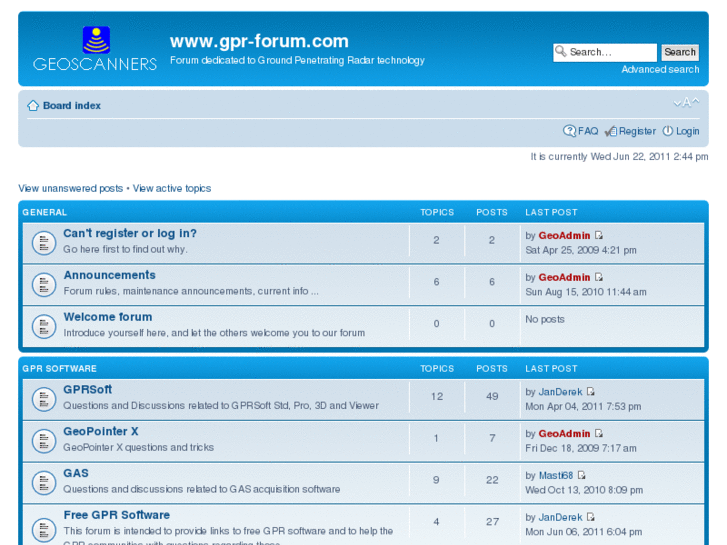
Task: Open Advanced search
Action: [660, 70]
